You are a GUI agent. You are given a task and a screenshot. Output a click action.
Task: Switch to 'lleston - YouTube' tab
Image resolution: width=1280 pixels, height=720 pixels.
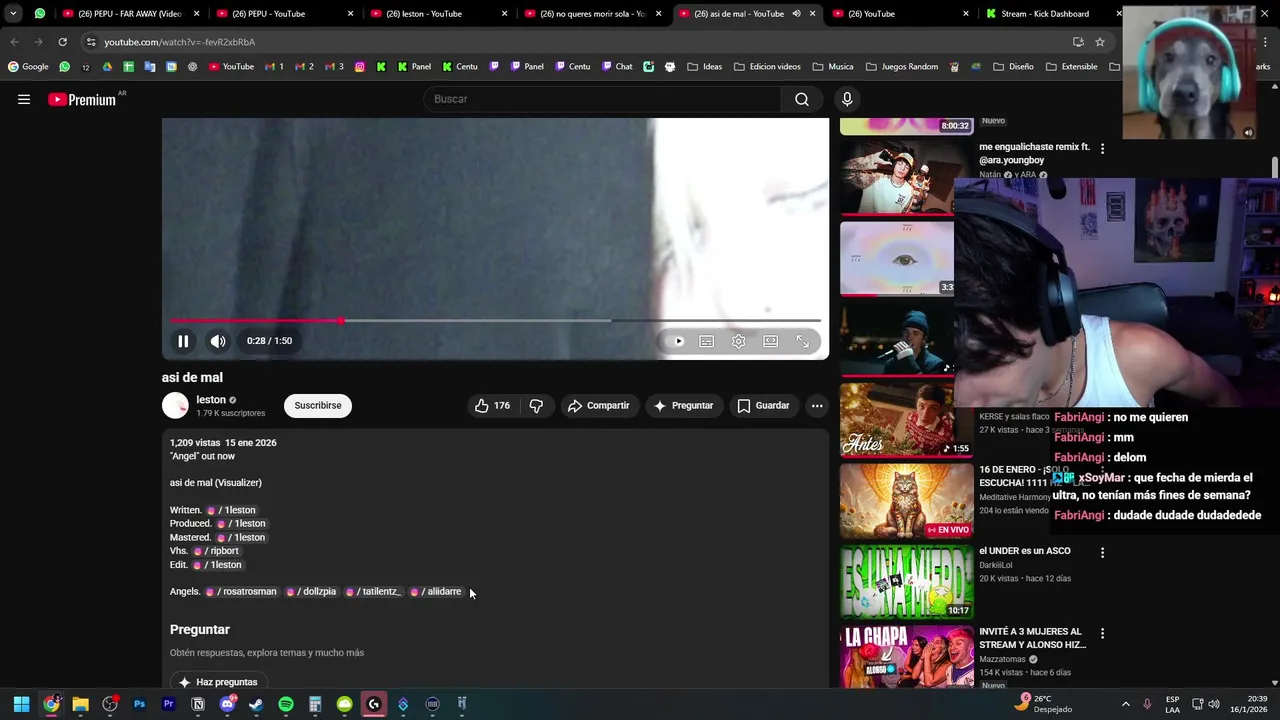pos(439,14)
